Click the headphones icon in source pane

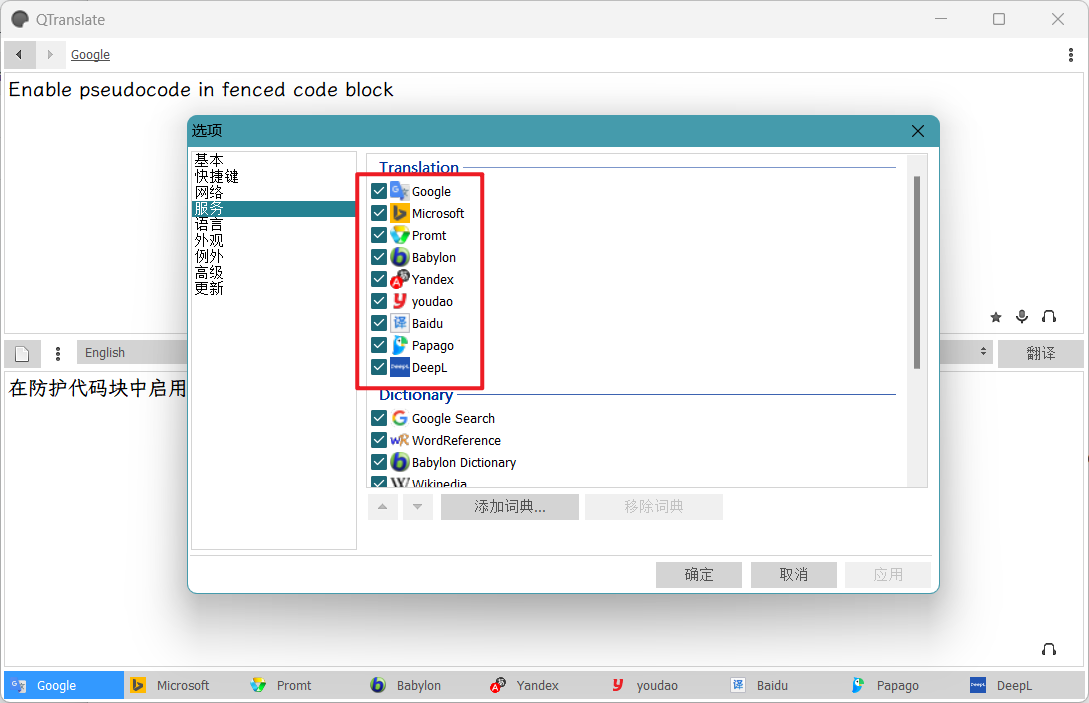coord(1049,317)
